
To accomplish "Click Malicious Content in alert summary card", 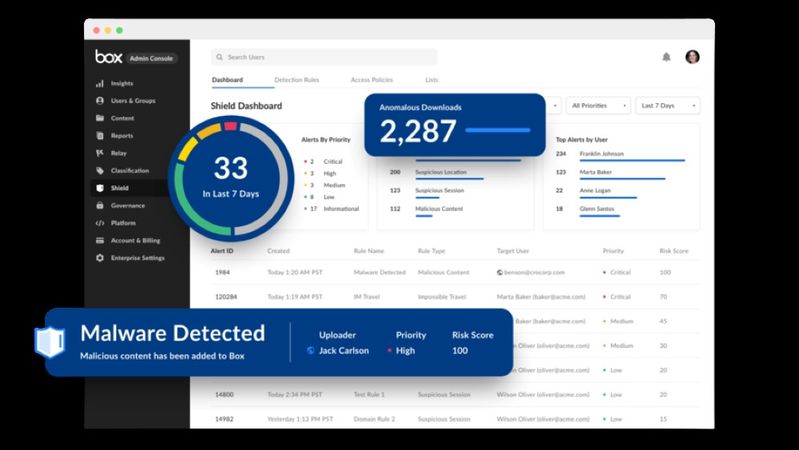I will click(439, 209).
